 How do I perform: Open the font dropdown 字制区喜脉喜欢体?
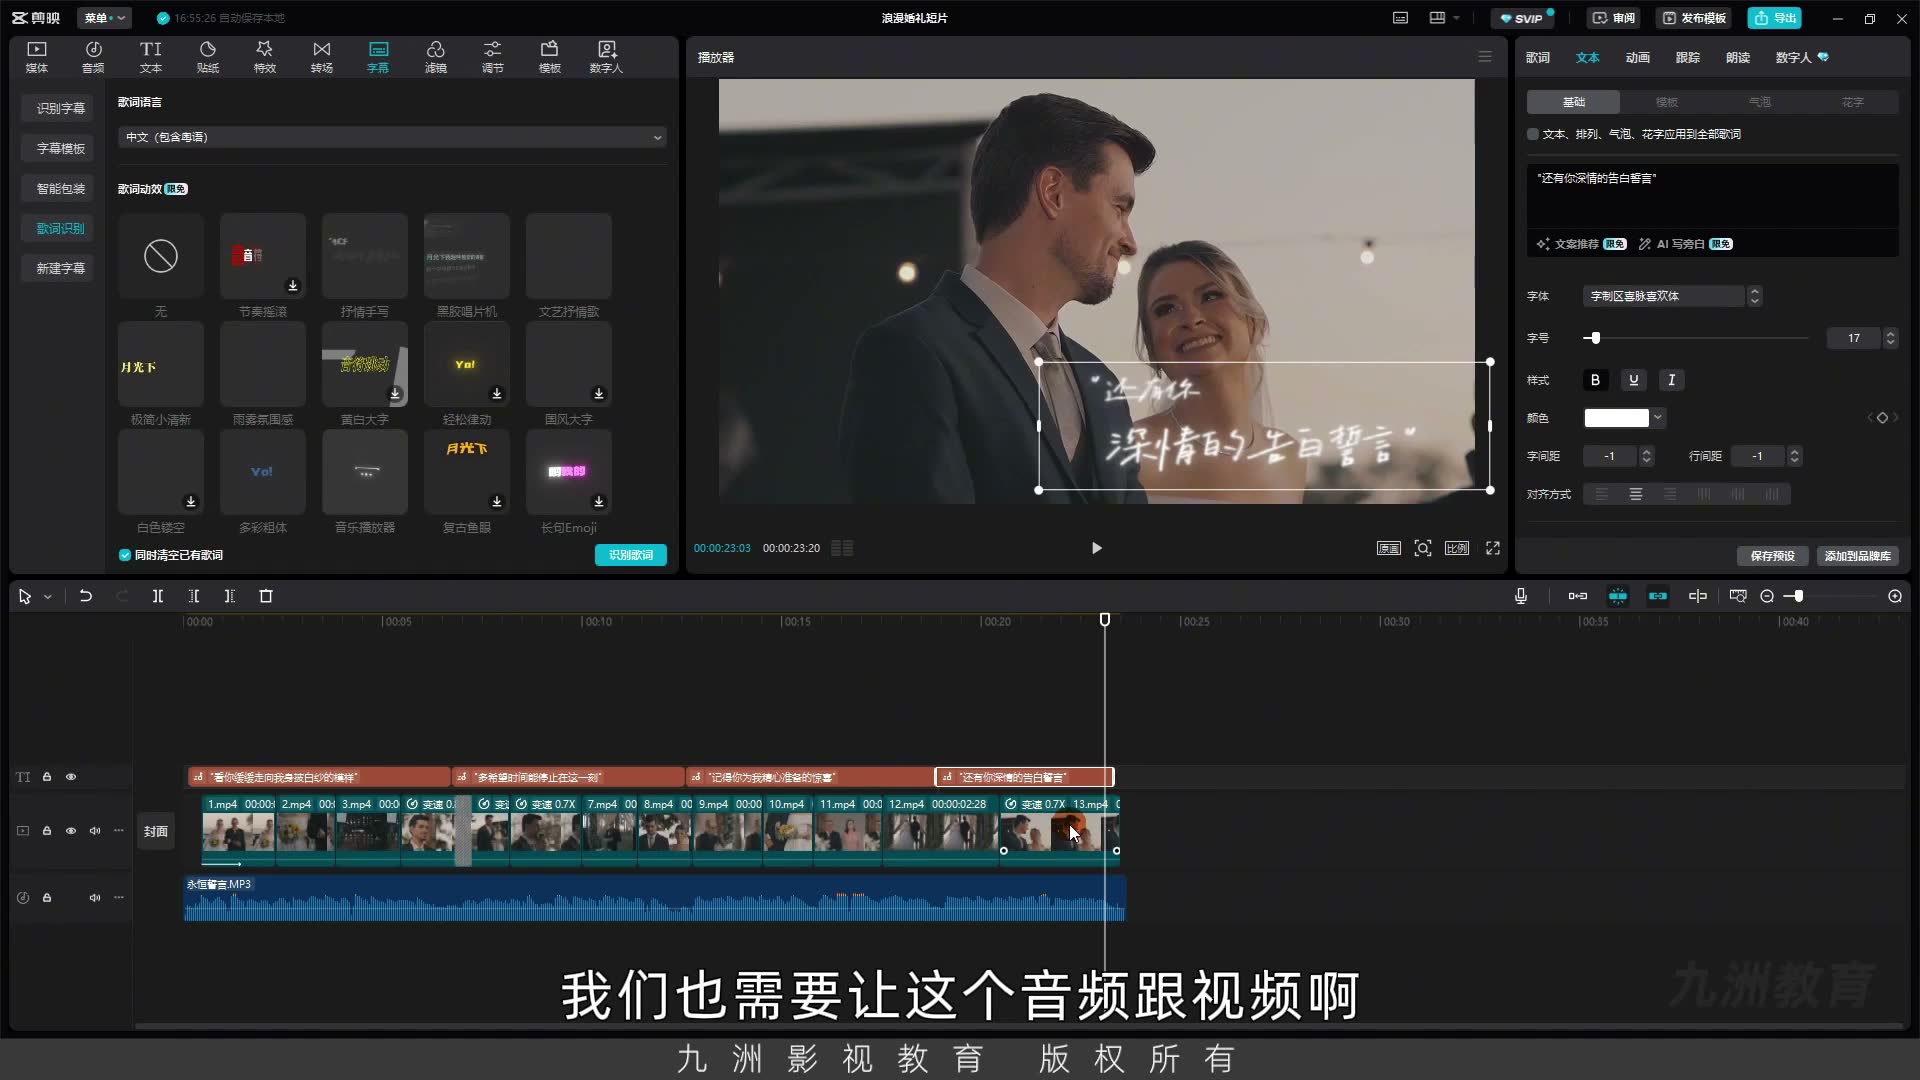(1672, 296)
